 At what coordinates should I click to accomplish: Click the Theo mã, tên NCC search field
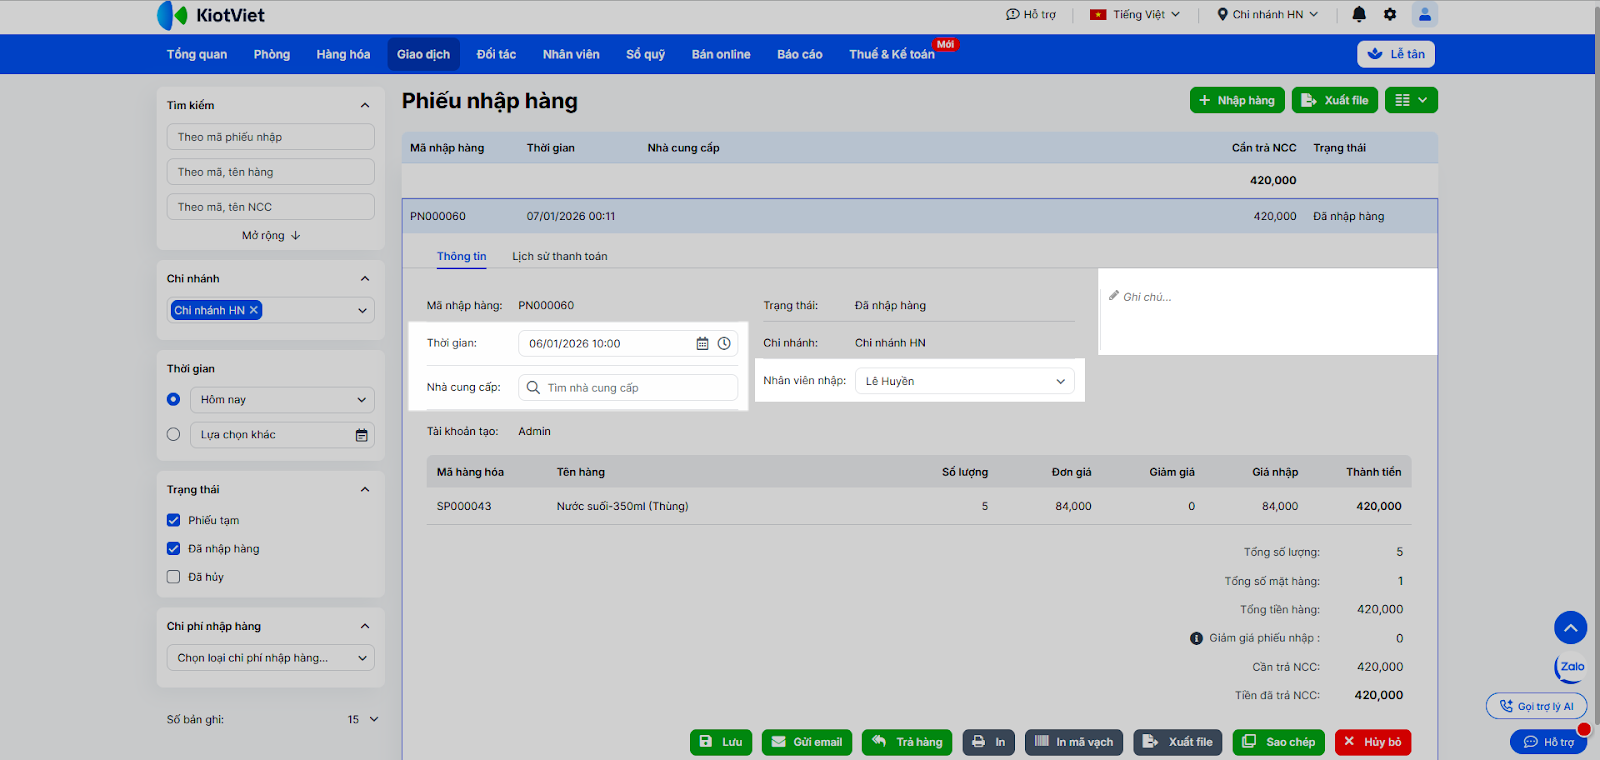pos(271,207)
